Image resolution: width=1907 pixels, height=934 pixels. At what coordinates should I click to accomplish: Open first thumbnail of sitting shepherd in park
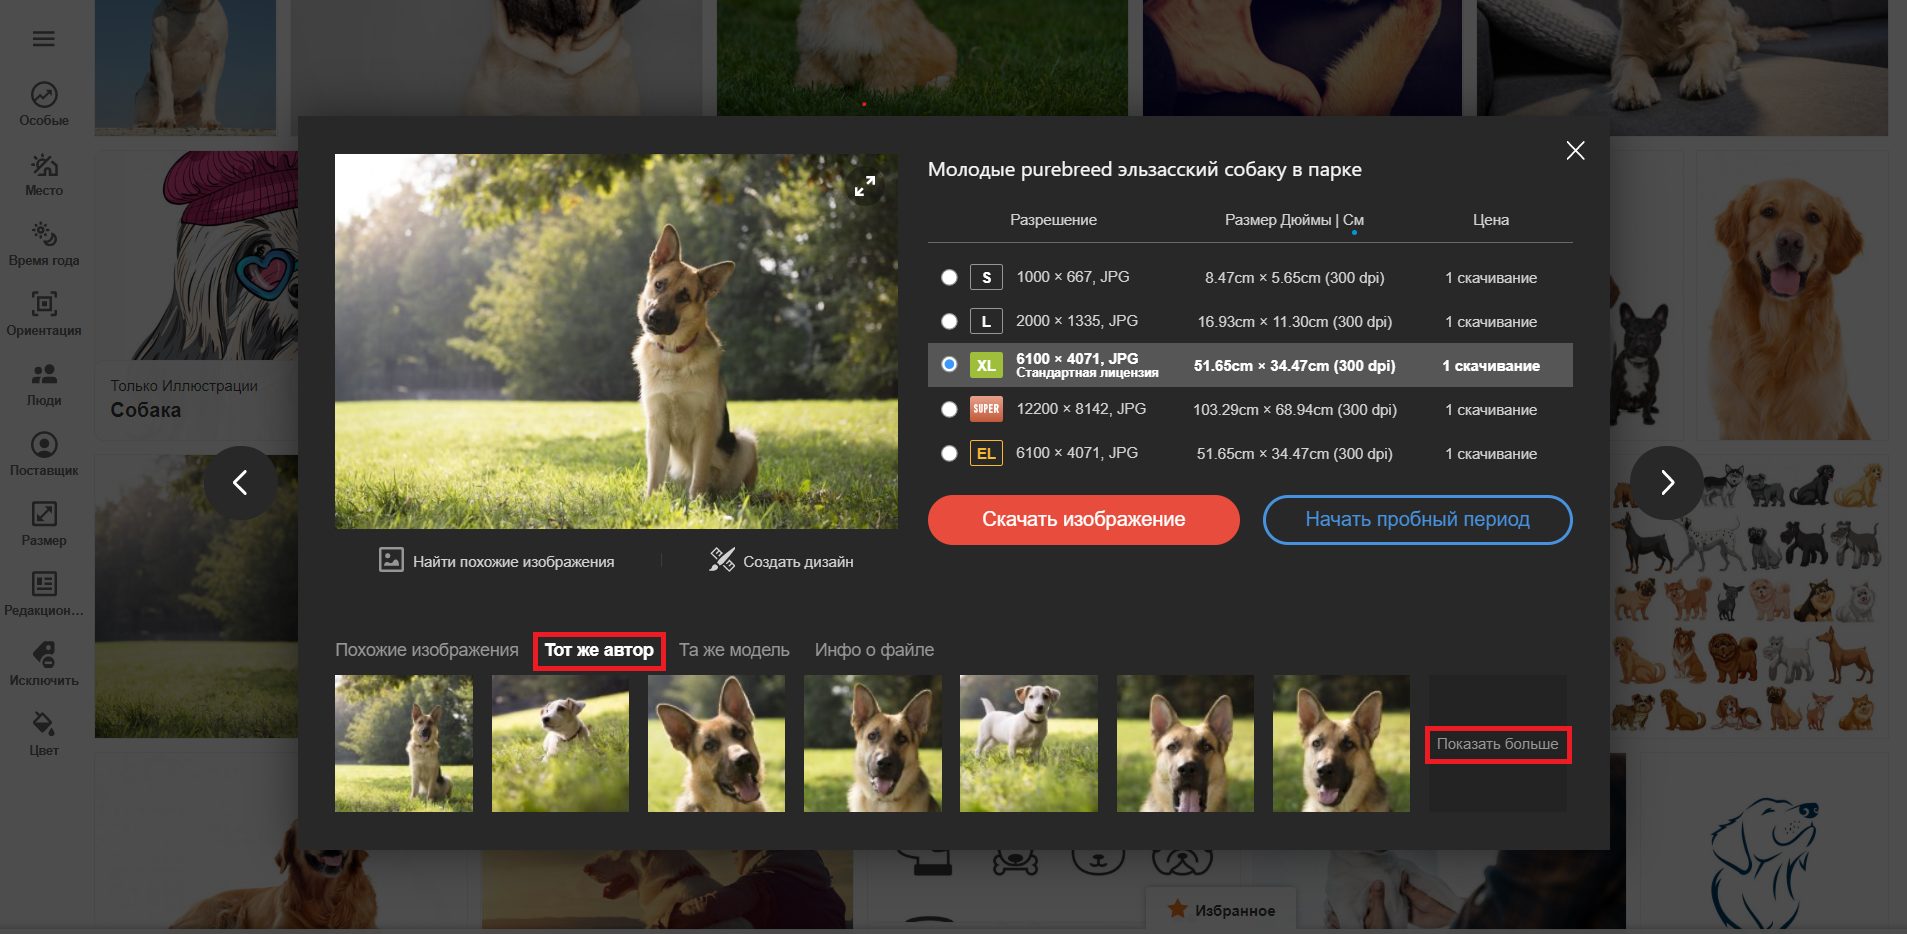point(404,743)
